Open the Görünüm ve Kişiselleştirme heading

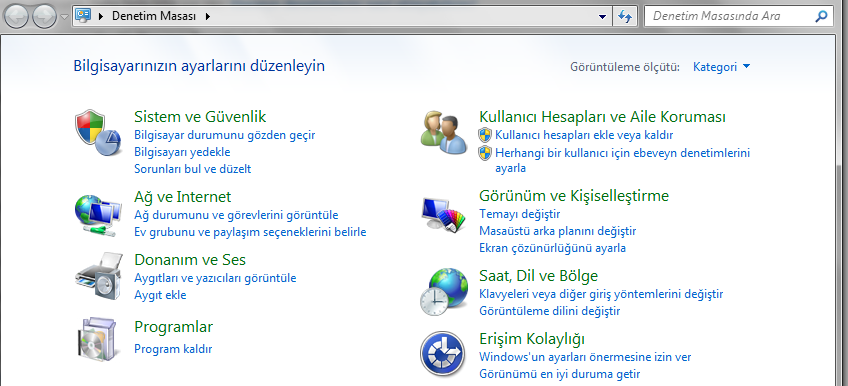coord(574,195)
